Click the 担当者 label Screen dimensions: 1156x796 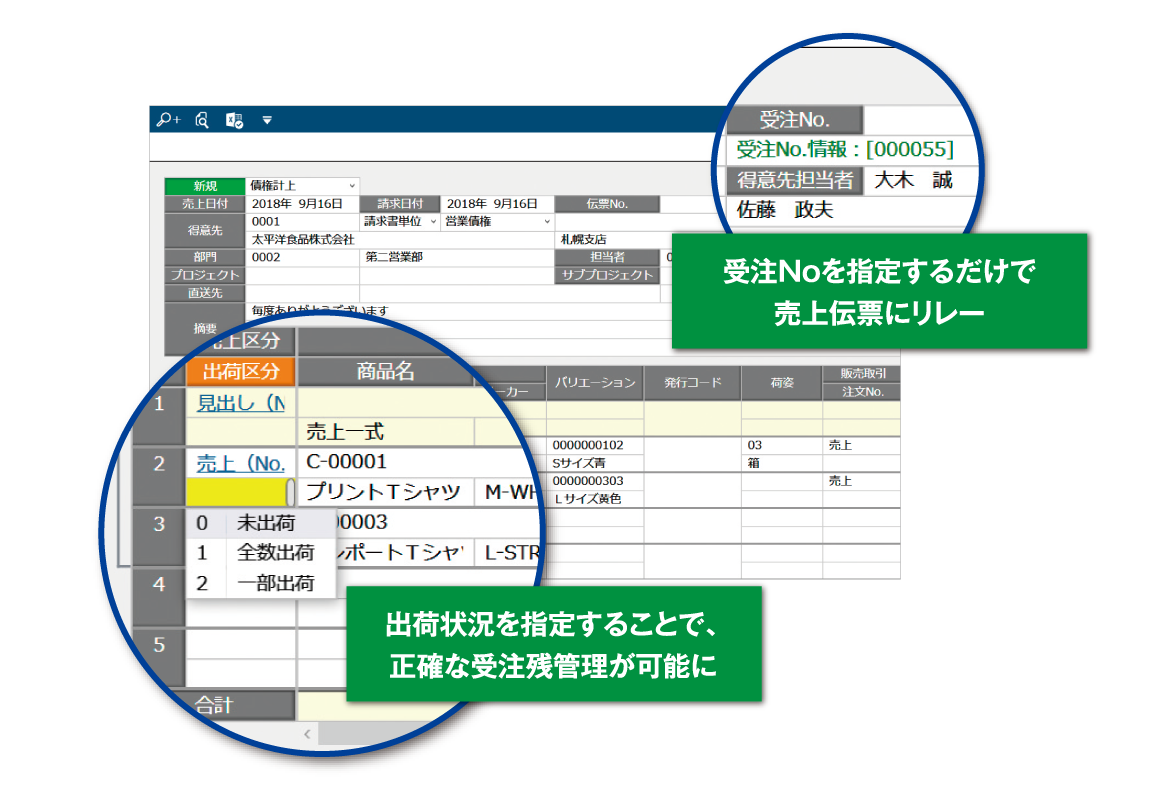(607, 257)
